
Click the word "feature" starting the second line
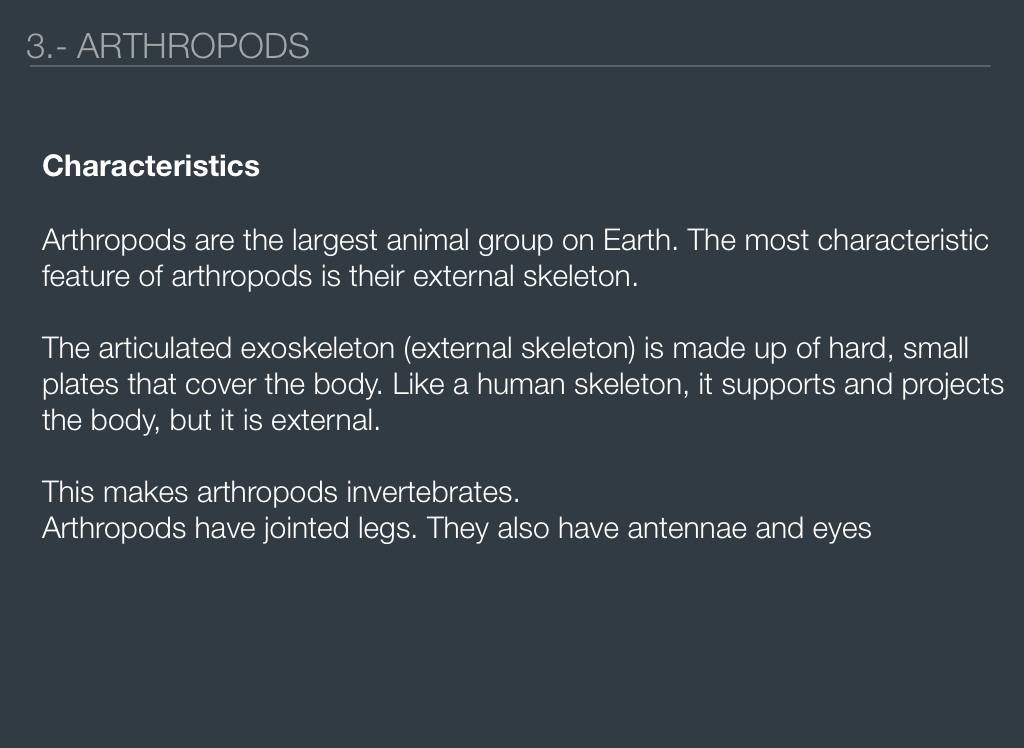pos(87,276)
